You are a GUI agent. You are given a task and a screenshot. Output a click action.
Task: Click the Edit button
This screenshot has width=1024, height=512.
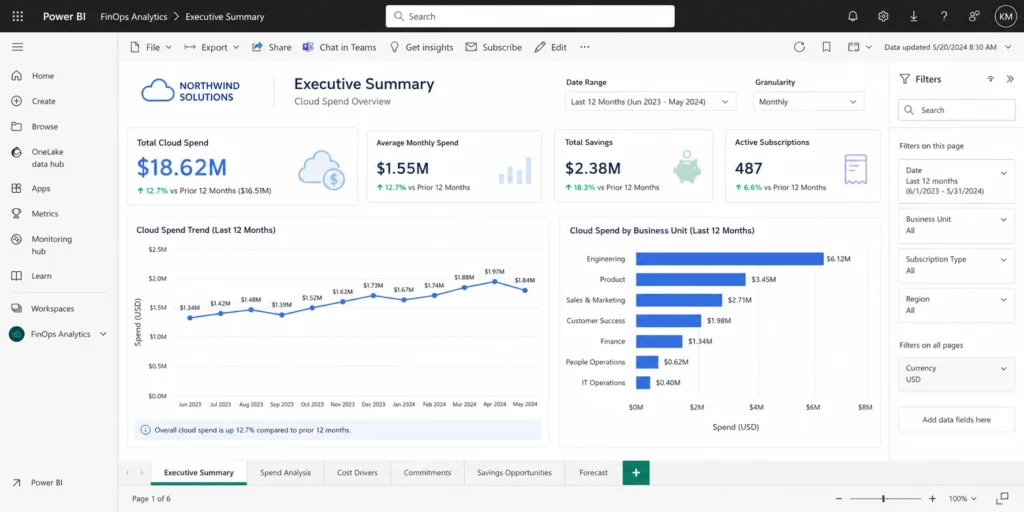tap(551, 47)
